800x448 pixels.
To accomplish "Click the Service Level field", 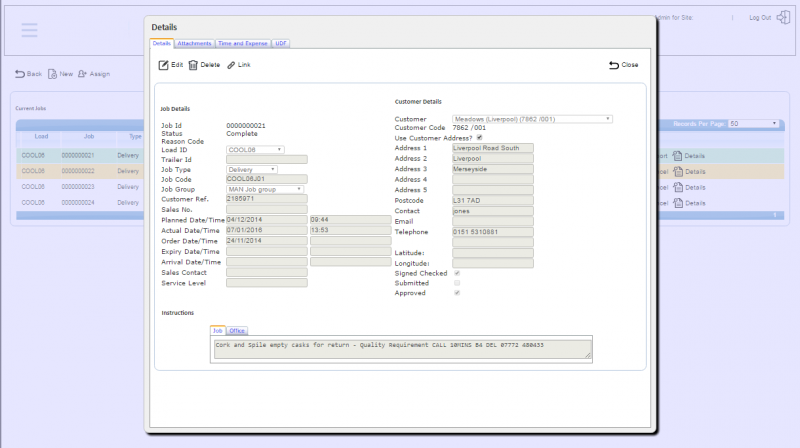I will coord(267,283).
